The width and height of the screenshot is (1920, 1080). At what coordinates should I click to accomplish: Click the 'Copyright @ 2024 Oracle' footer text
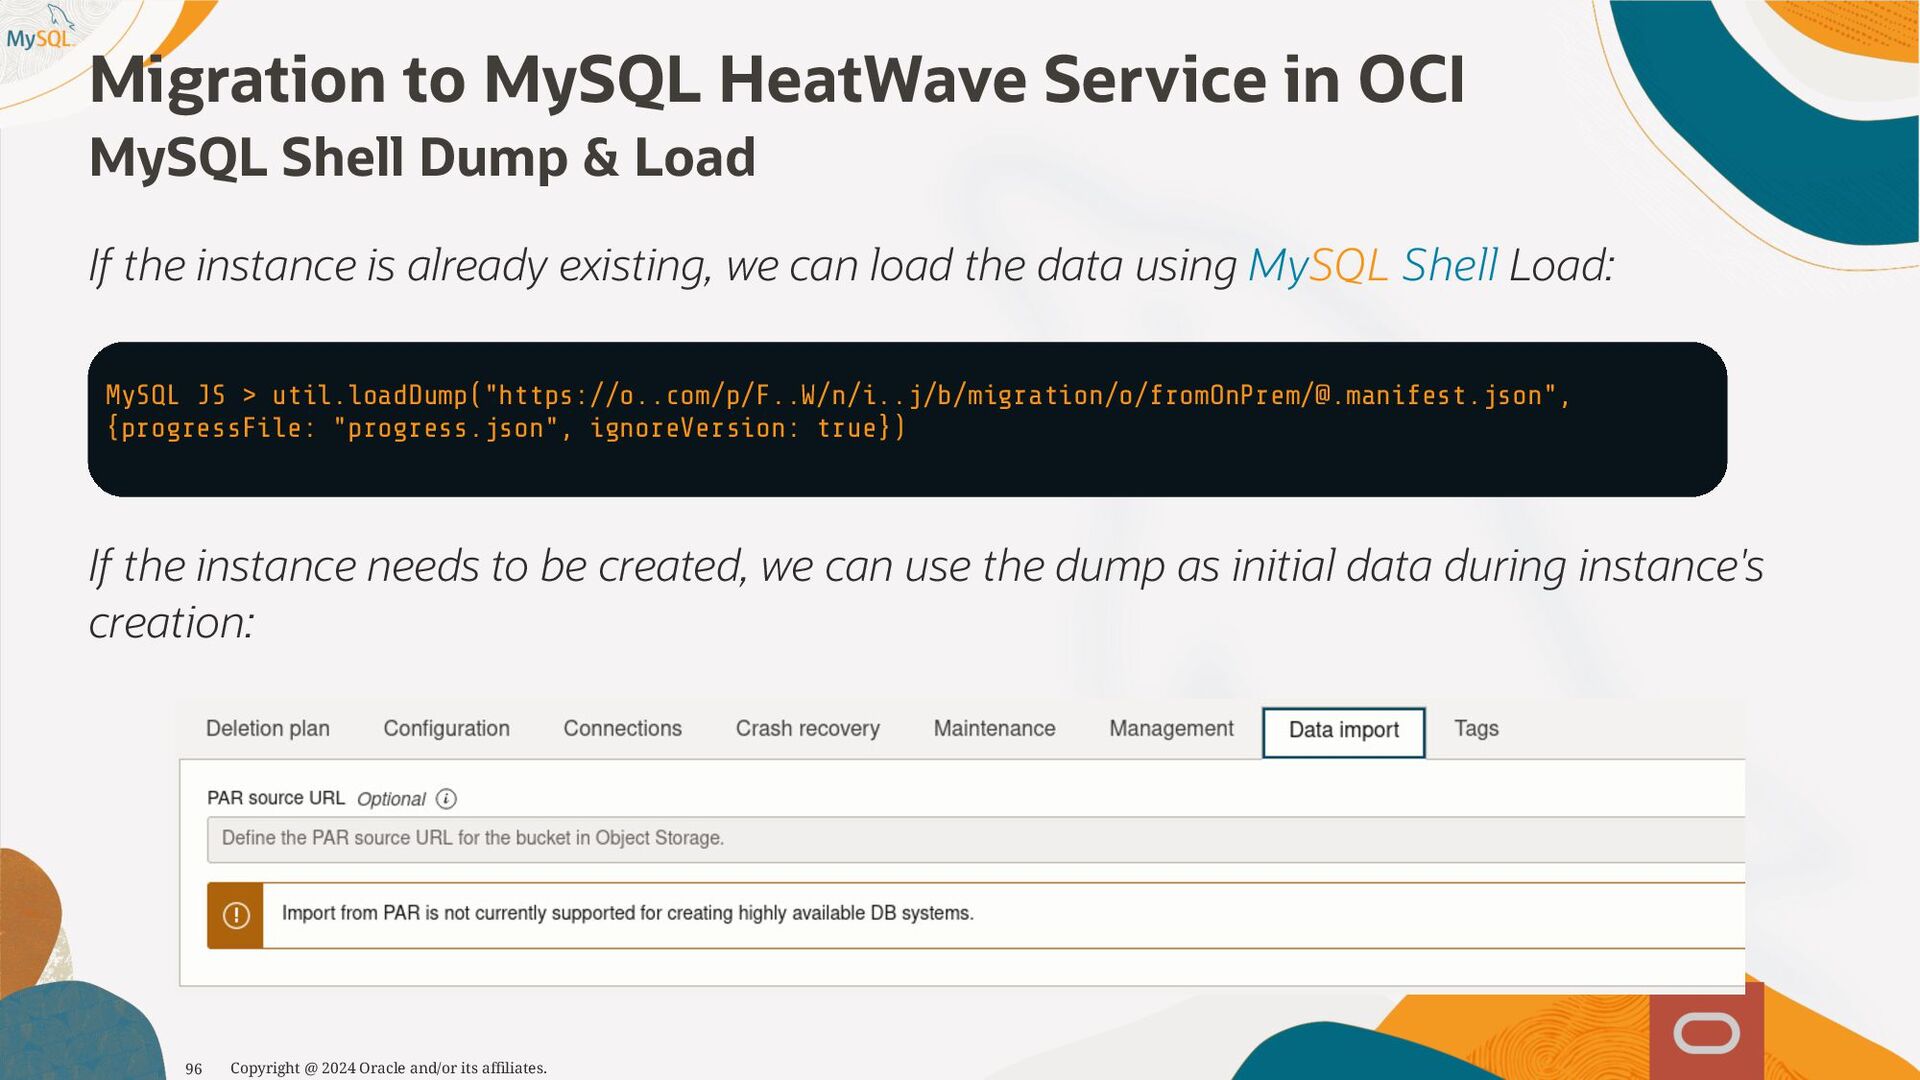pyautogui.click(x=388, y=1068)
